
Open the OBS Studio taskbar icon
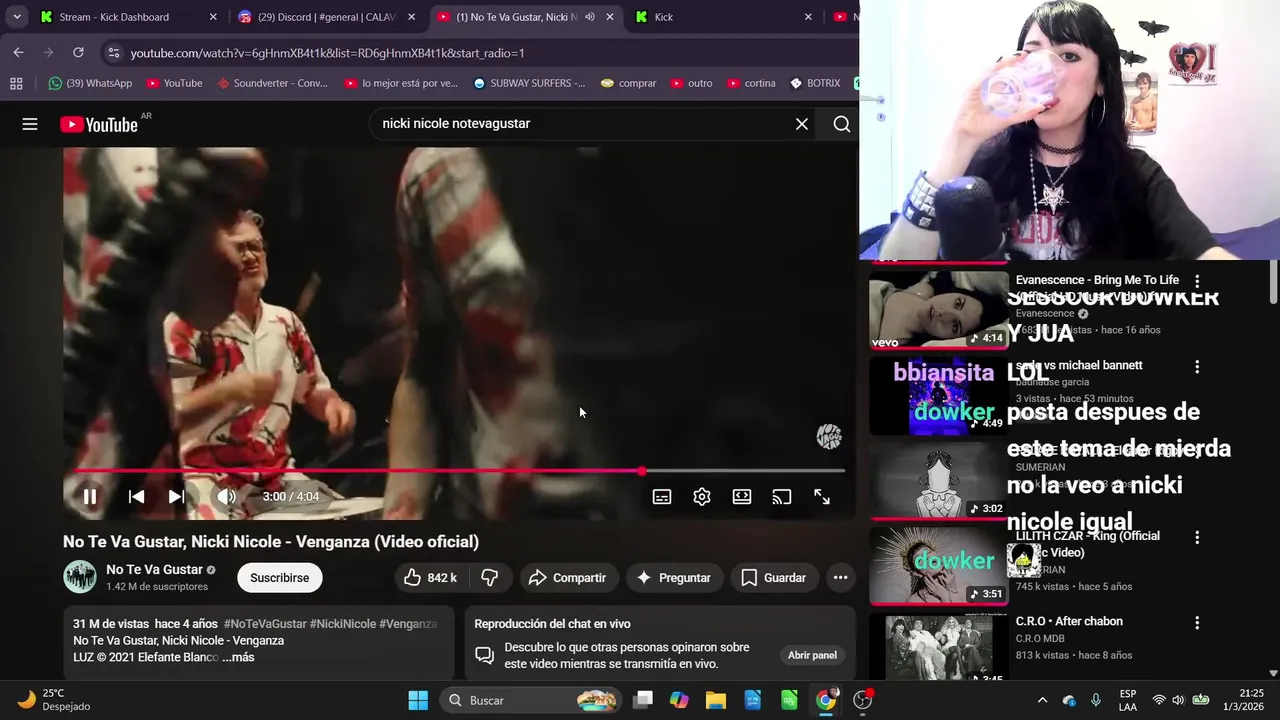coord(863,700)
